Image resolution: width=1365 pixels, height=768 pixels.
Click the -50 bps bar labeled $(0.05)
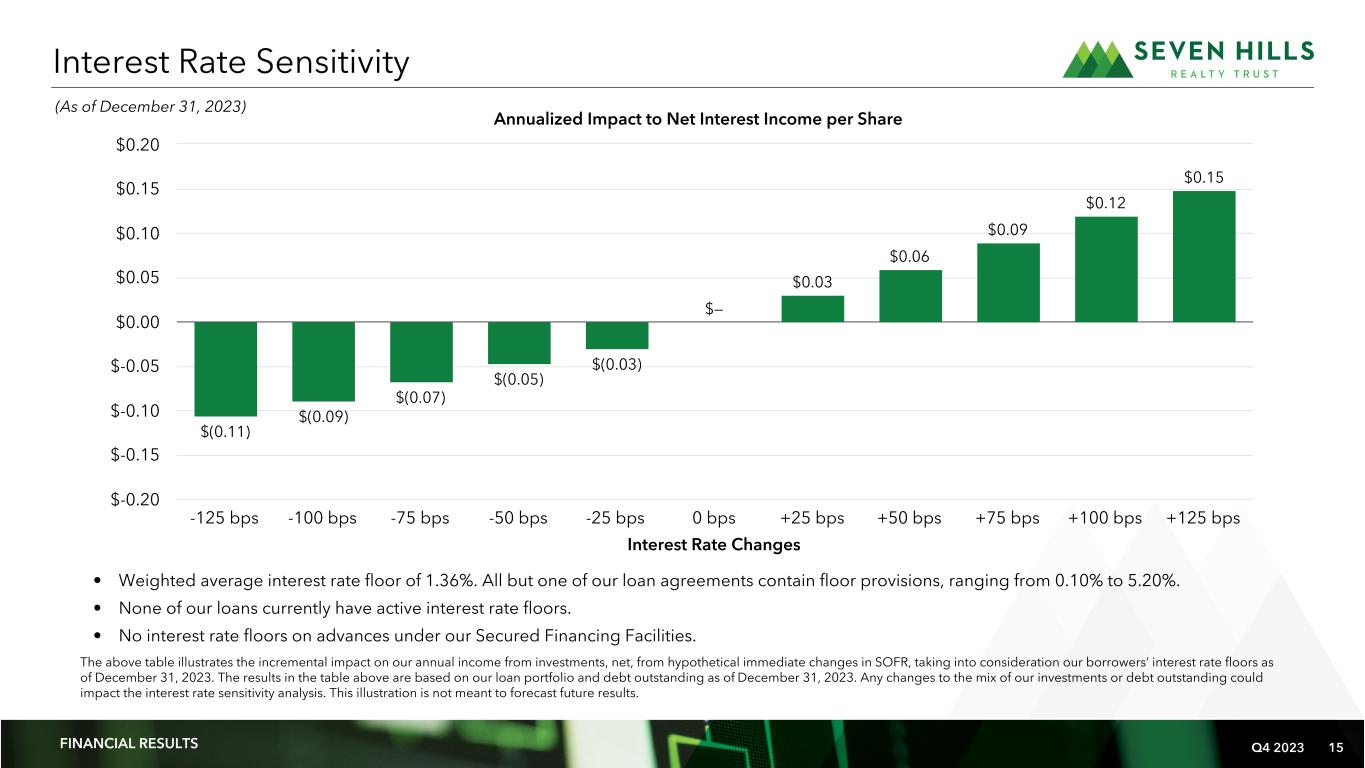pyautogui.click(x=519, y=343)
